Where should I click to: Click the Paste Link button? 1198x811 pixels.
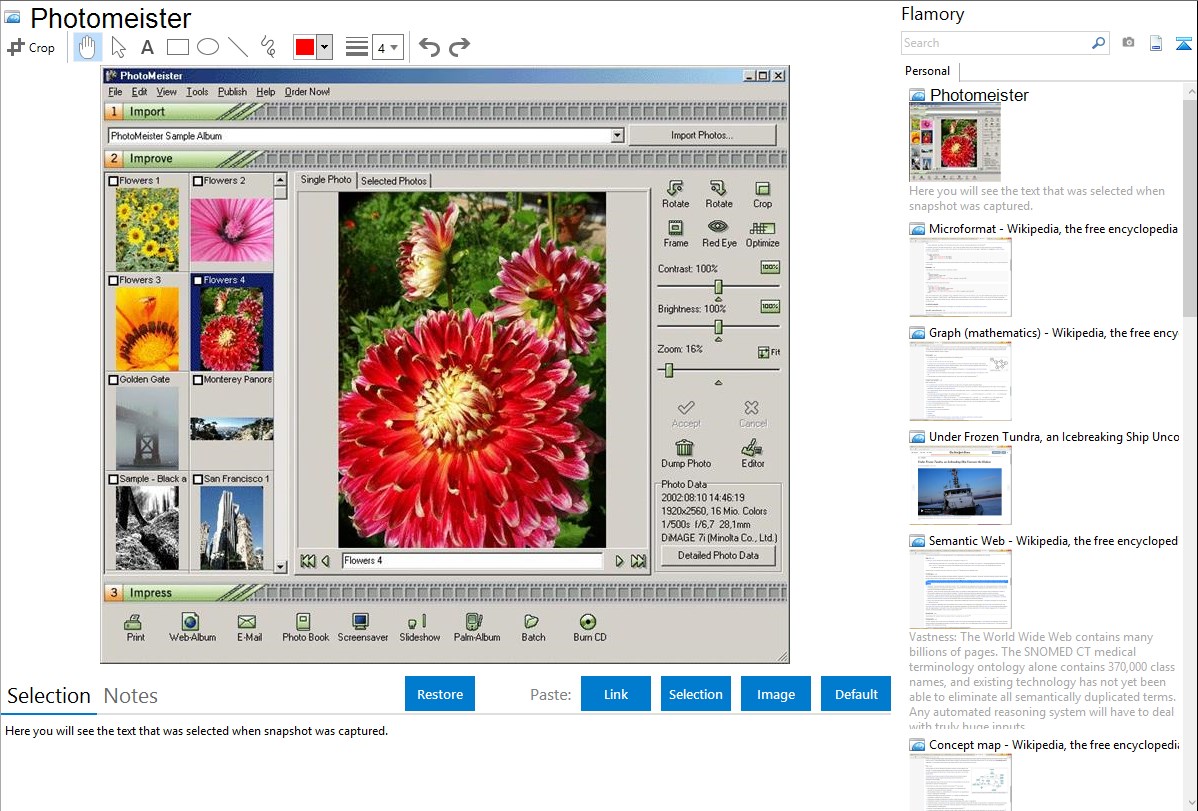(x=615, y=694)
